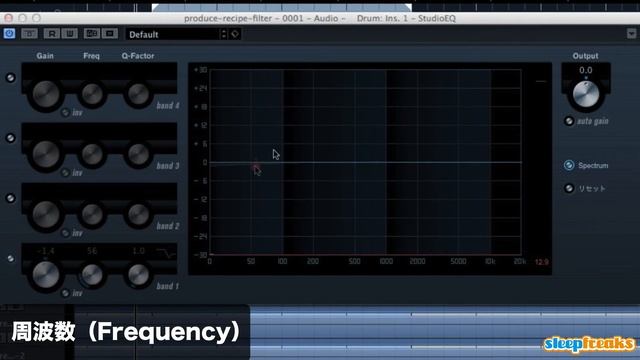Toggle the inv button for band 3

[x=65, y=173]
